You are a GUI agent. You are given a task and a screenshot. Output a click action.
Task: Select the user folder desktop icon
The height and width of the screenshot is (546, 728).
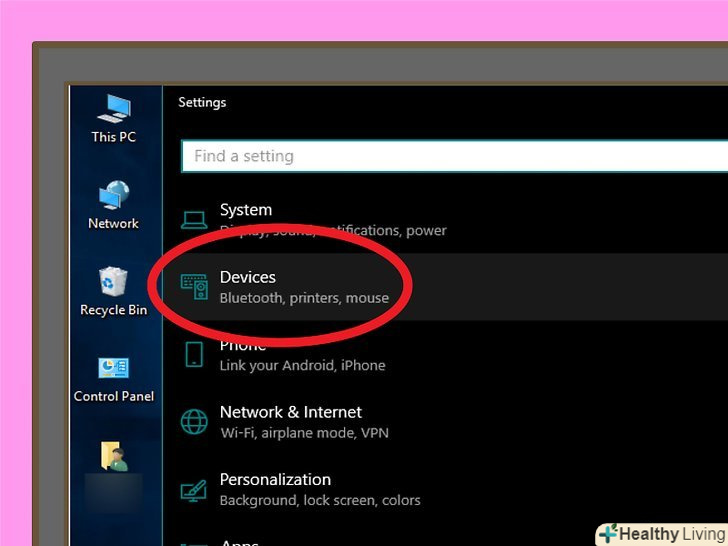(113, 457)
